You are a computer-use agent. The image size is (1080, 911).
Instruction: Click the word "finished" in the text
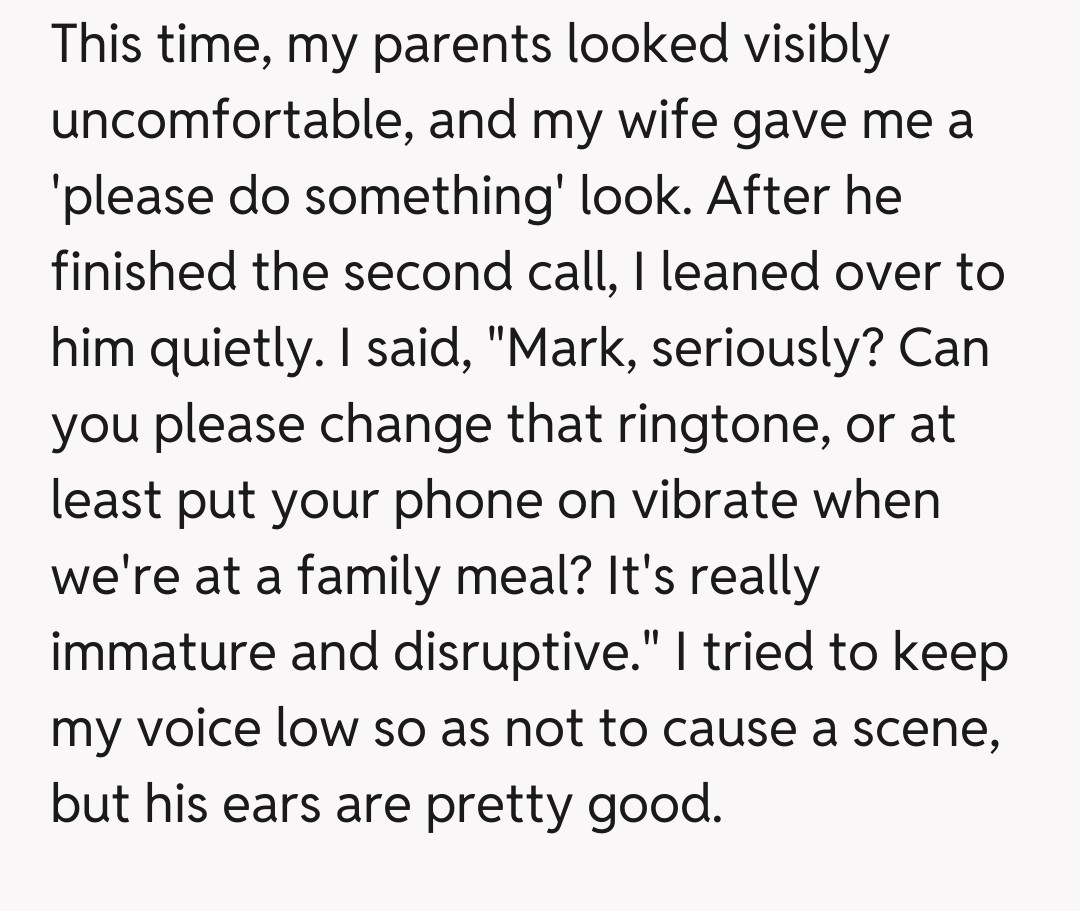tap(144, 272)
